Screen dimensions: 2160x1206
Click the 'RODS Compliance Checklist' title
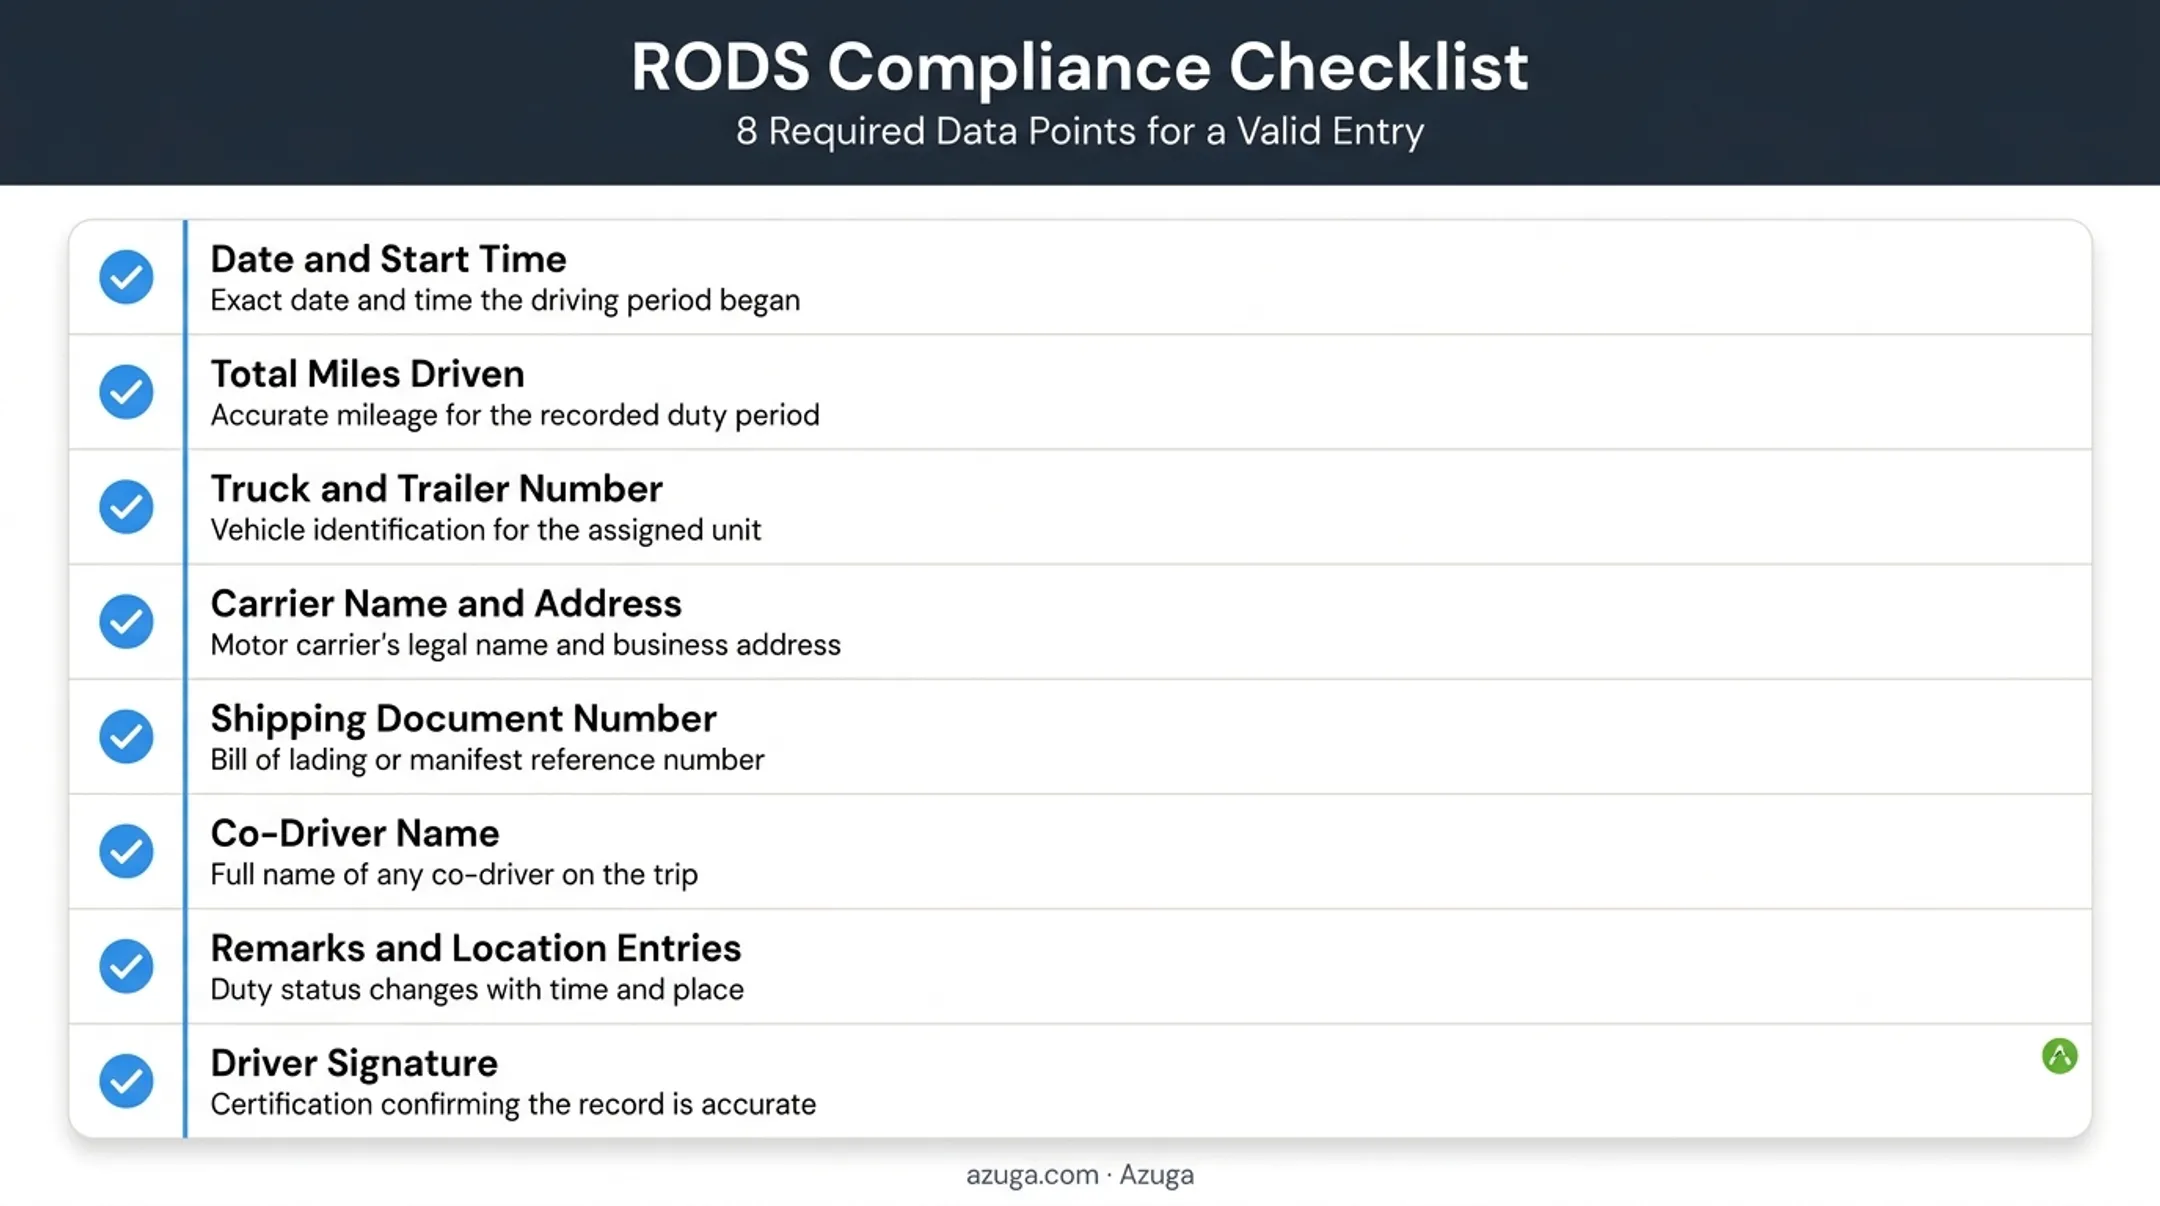[x=1080, y=67]
